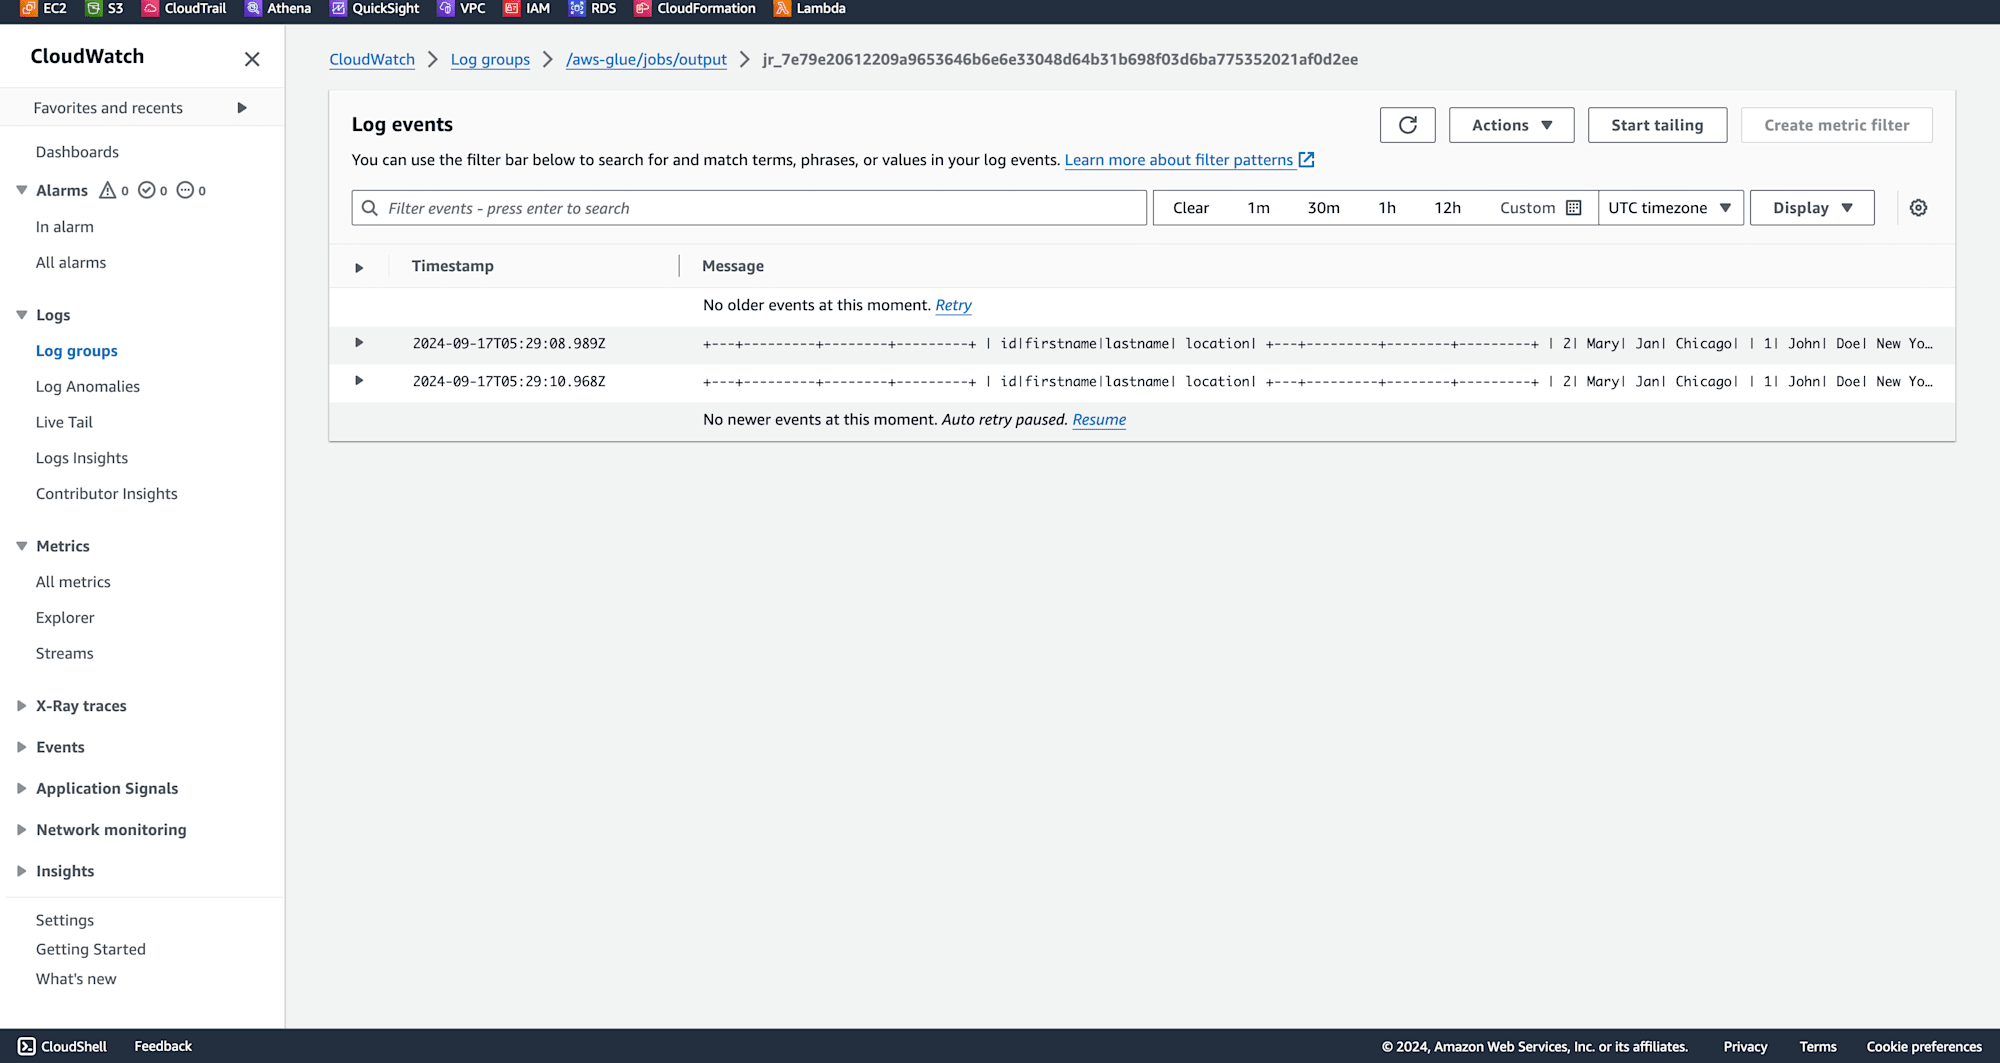This screenshot has width=2000, height=1063.
Task: Go to Dashboards
Action: (77, 152)
